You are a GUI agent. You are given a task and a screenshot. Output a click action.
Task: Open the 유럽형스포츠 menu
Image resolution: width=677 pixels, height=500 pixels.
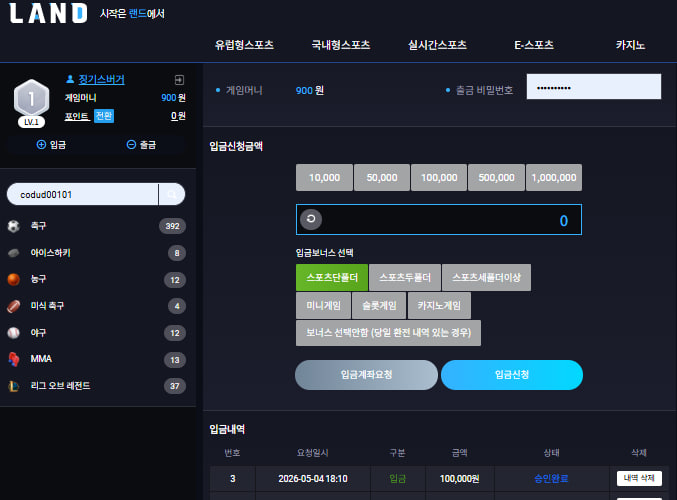[x=244, y=45]
